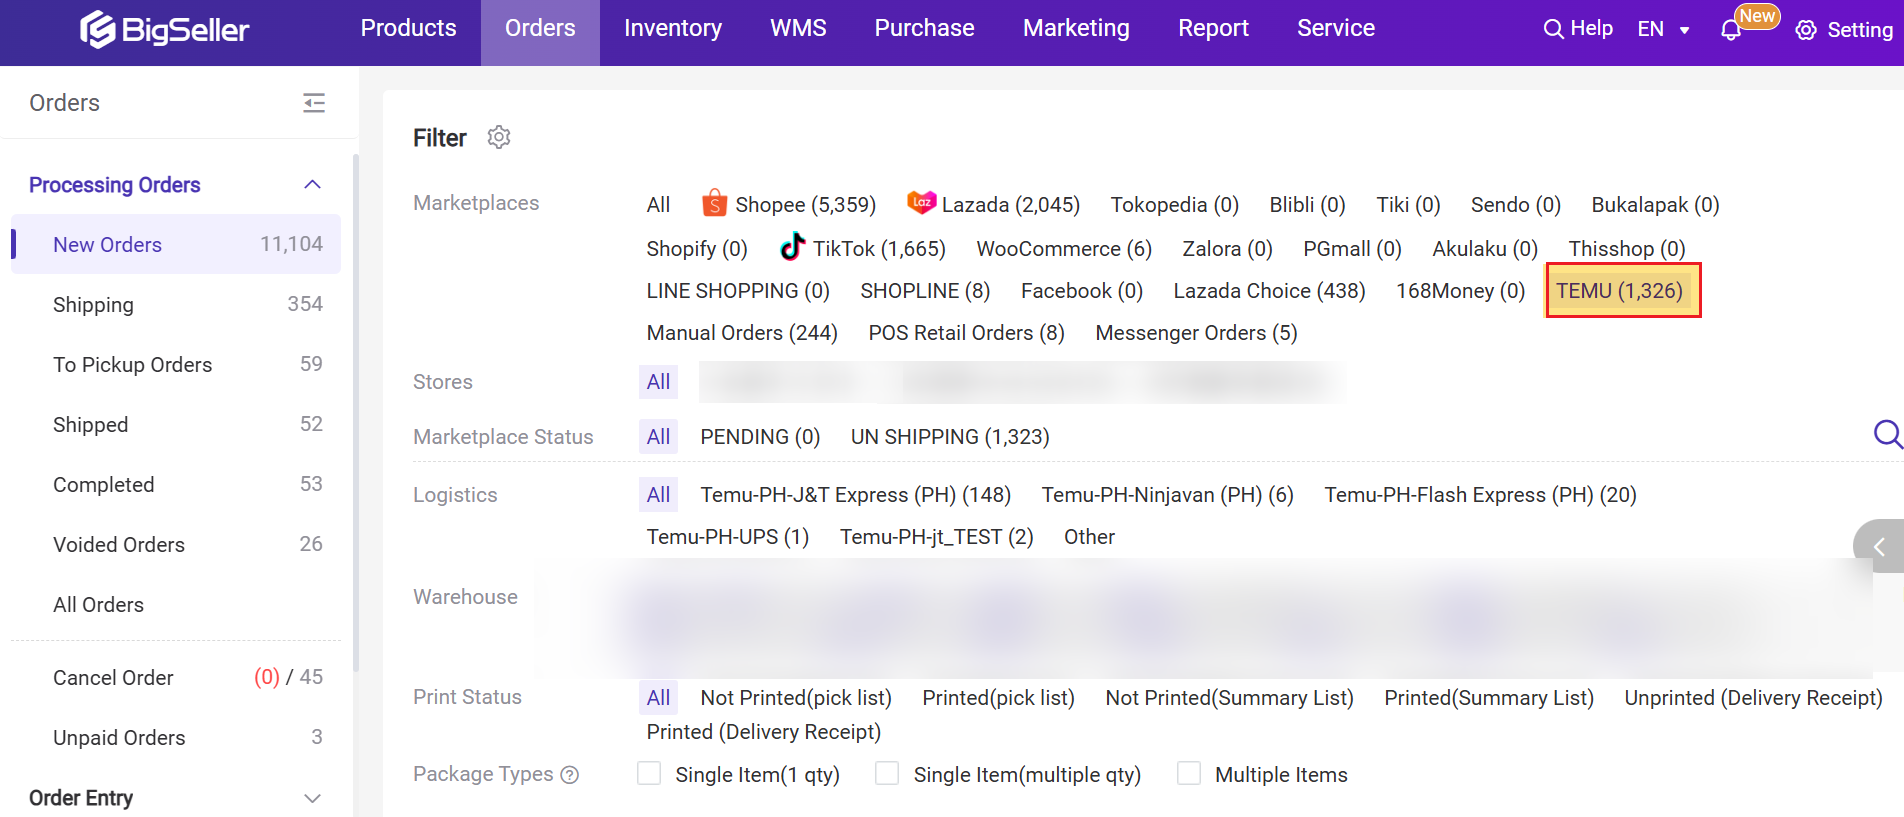Collapse Processing Orders section
The image size is (1904, 817).
tap(312, 185)
